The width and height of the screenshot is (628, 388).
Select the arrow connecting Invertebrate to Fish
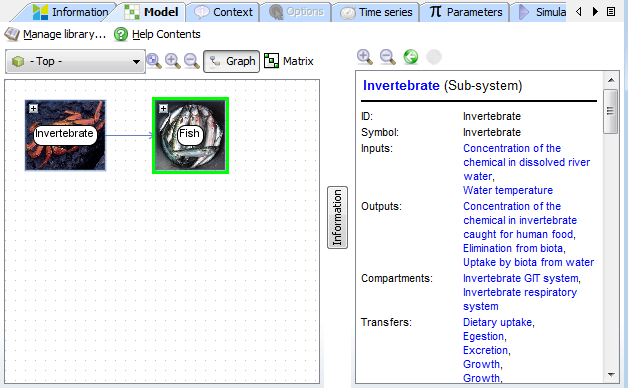click(x=129, y=135)
